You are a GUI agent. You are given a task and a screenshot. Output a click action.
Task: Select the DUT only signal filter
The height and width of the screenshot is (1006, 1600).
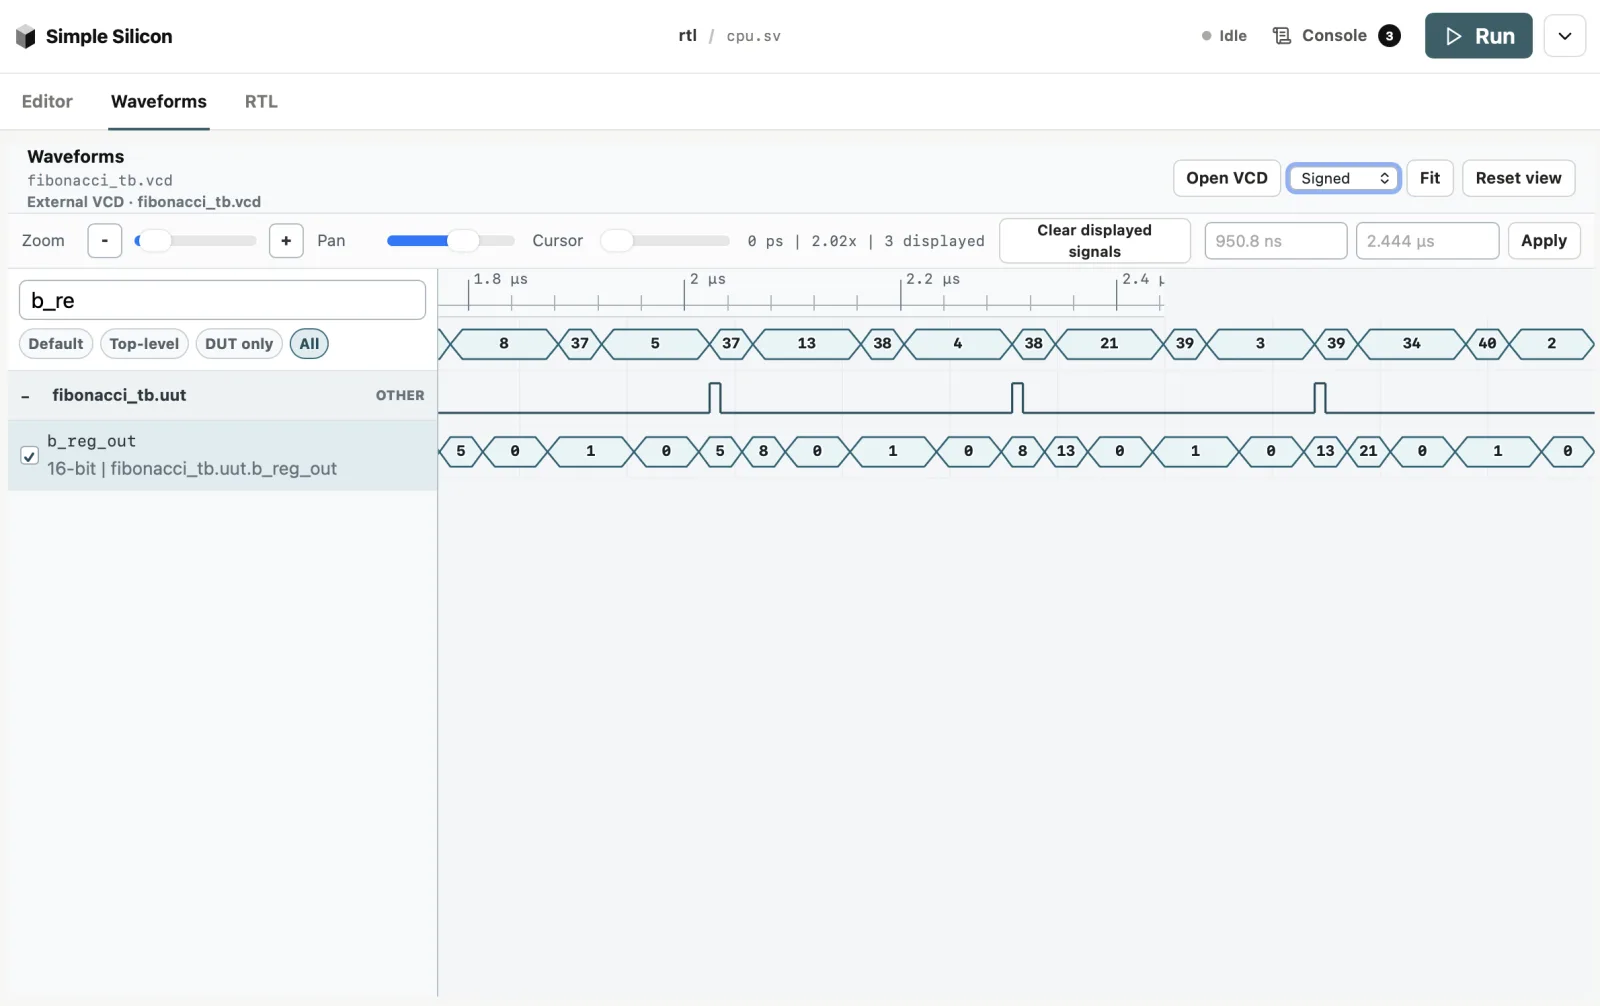pyautogui.click(x=239, y=344)
